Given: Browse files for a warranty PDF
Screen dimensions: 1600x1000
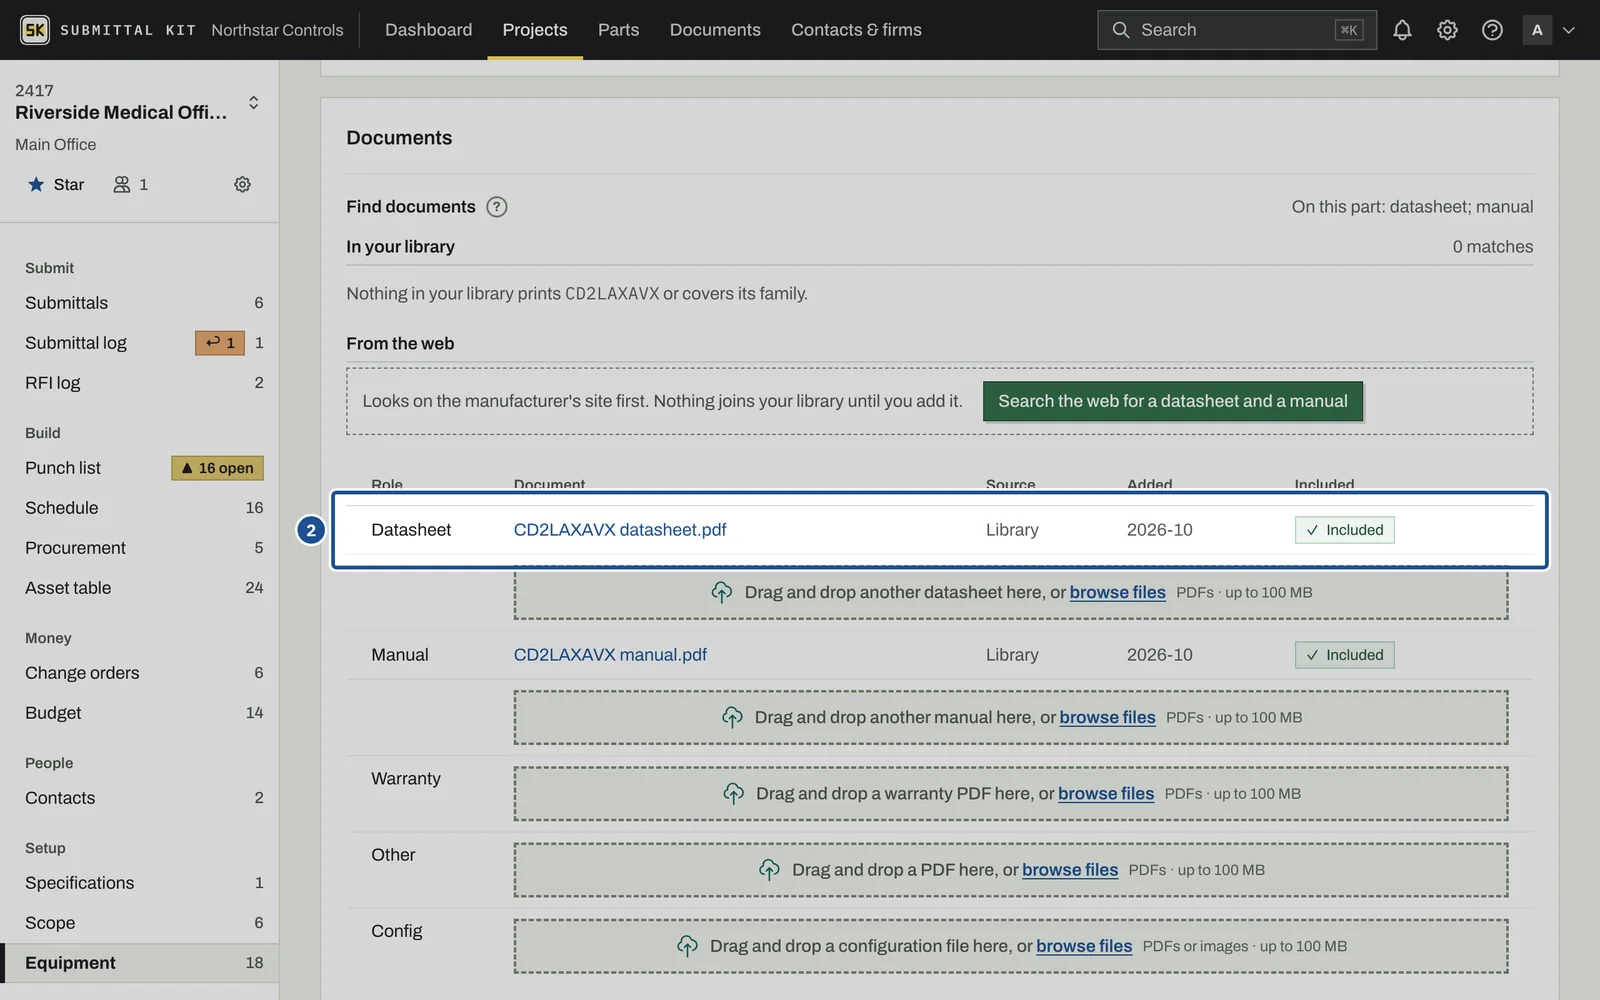Looking at the screenshot, I should point(1106,794).
